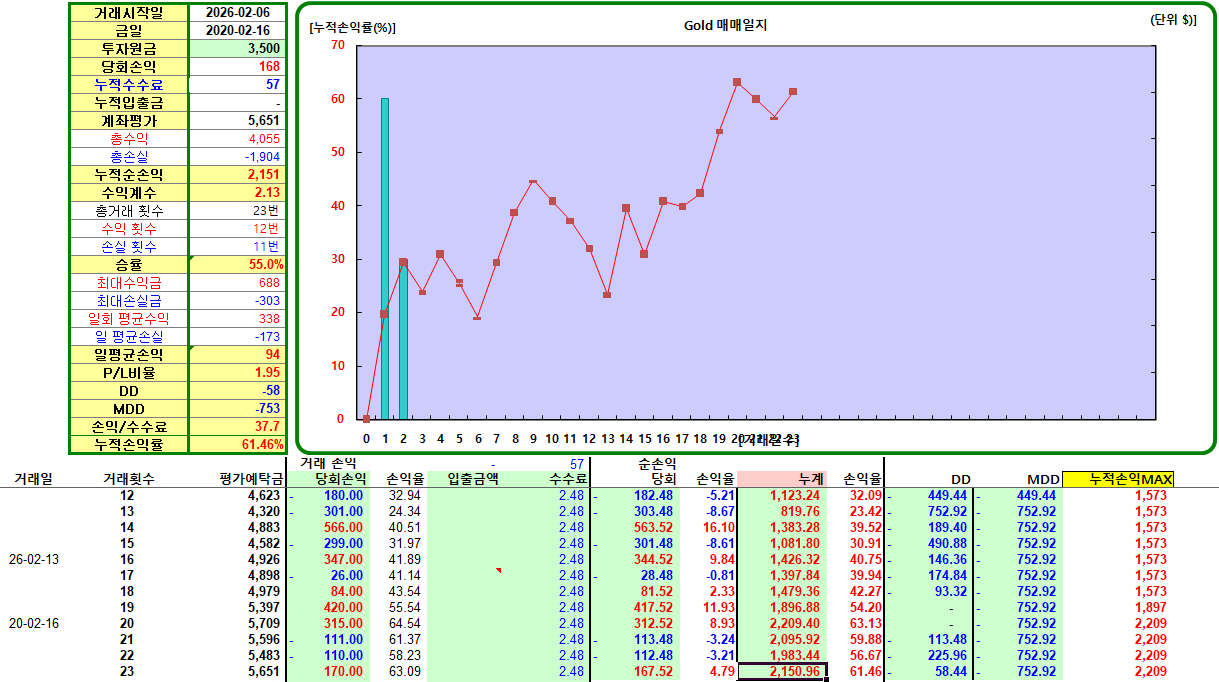Click the highest data point marker on line
The width and height of the screenshot is (1219, 682).
tap(737, 82)
